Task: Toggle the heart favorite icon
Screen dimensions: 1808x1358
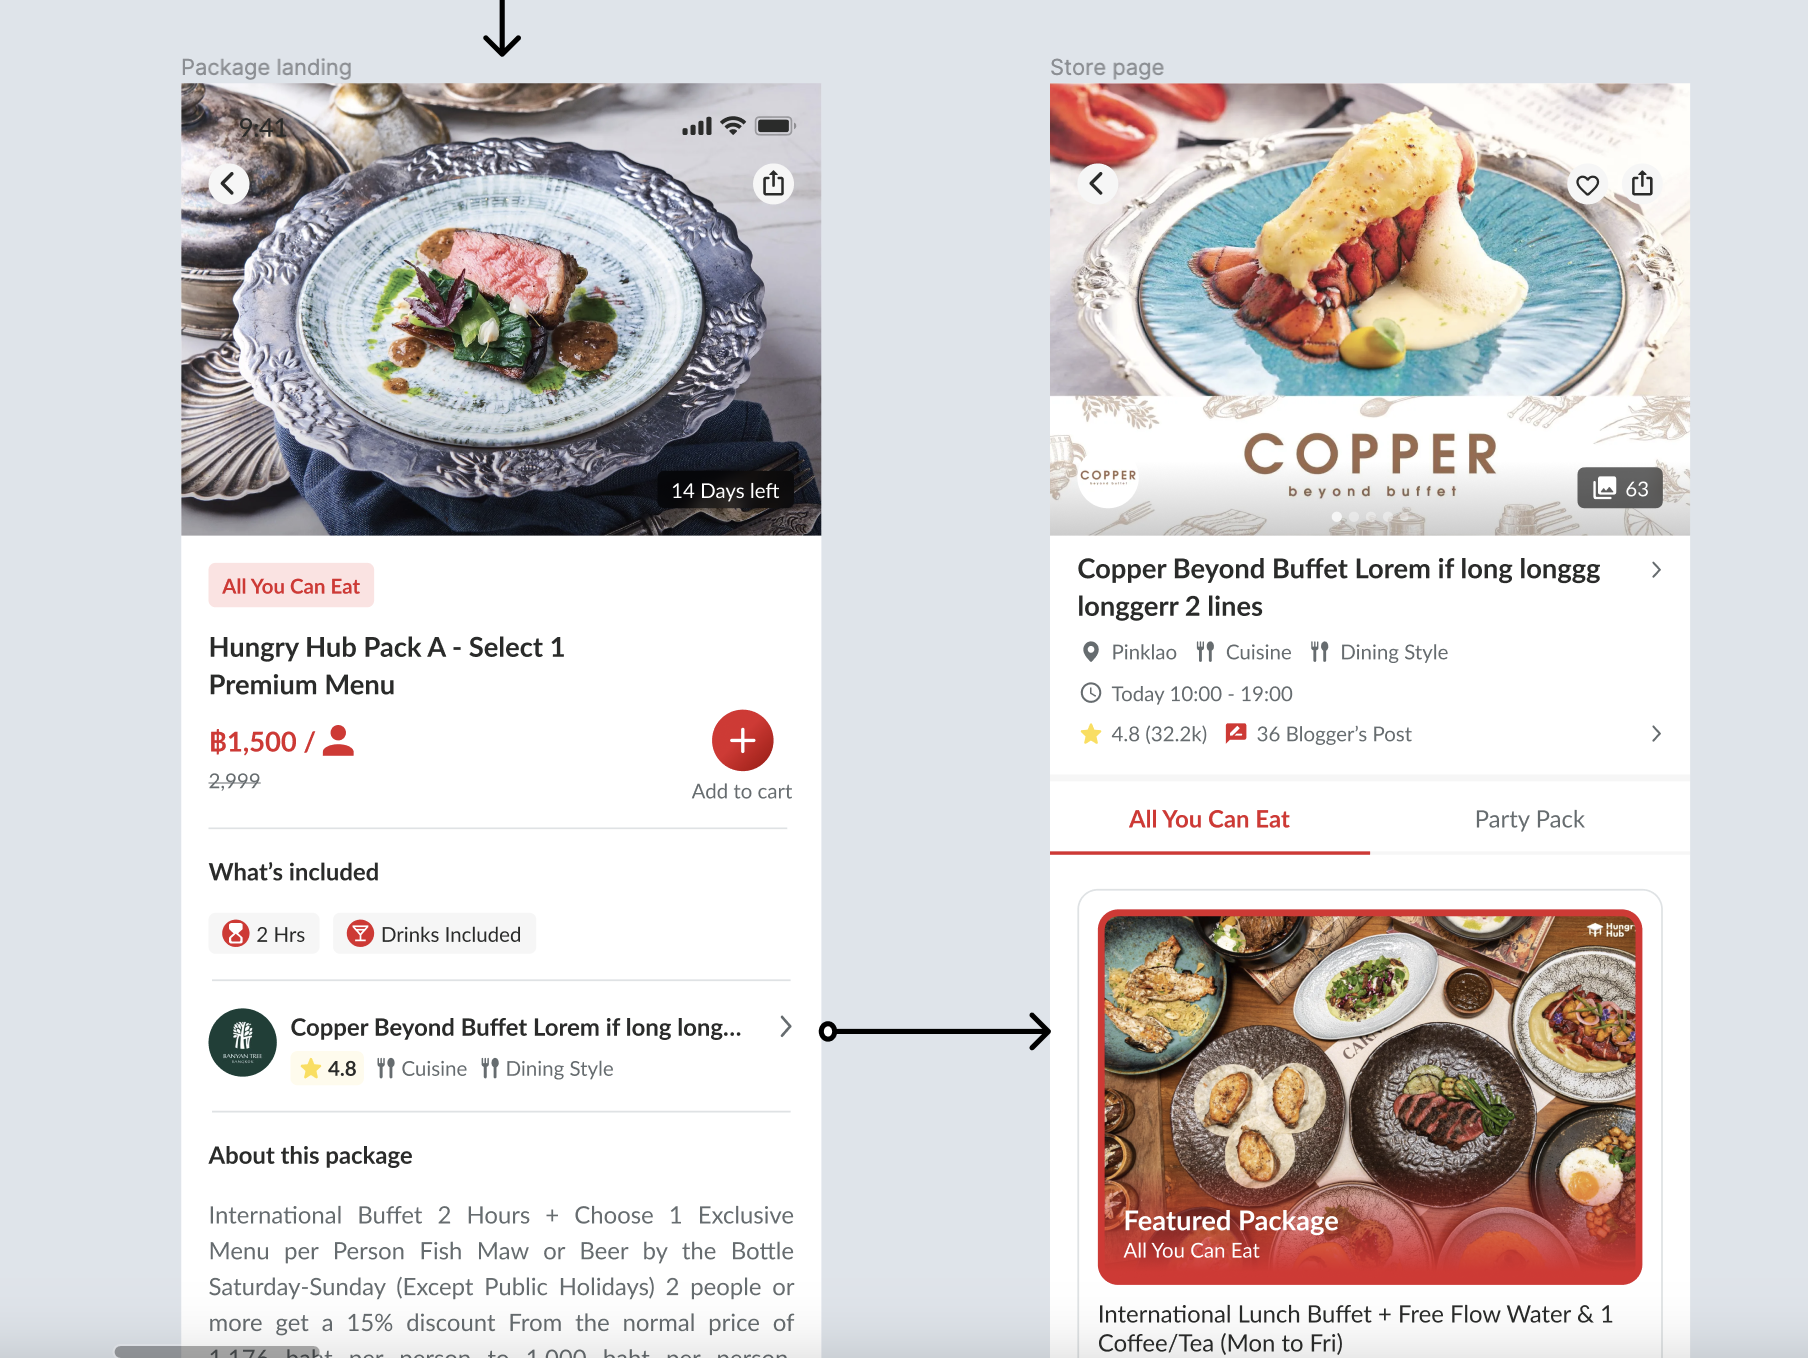Action: [x=1587, y=185]
